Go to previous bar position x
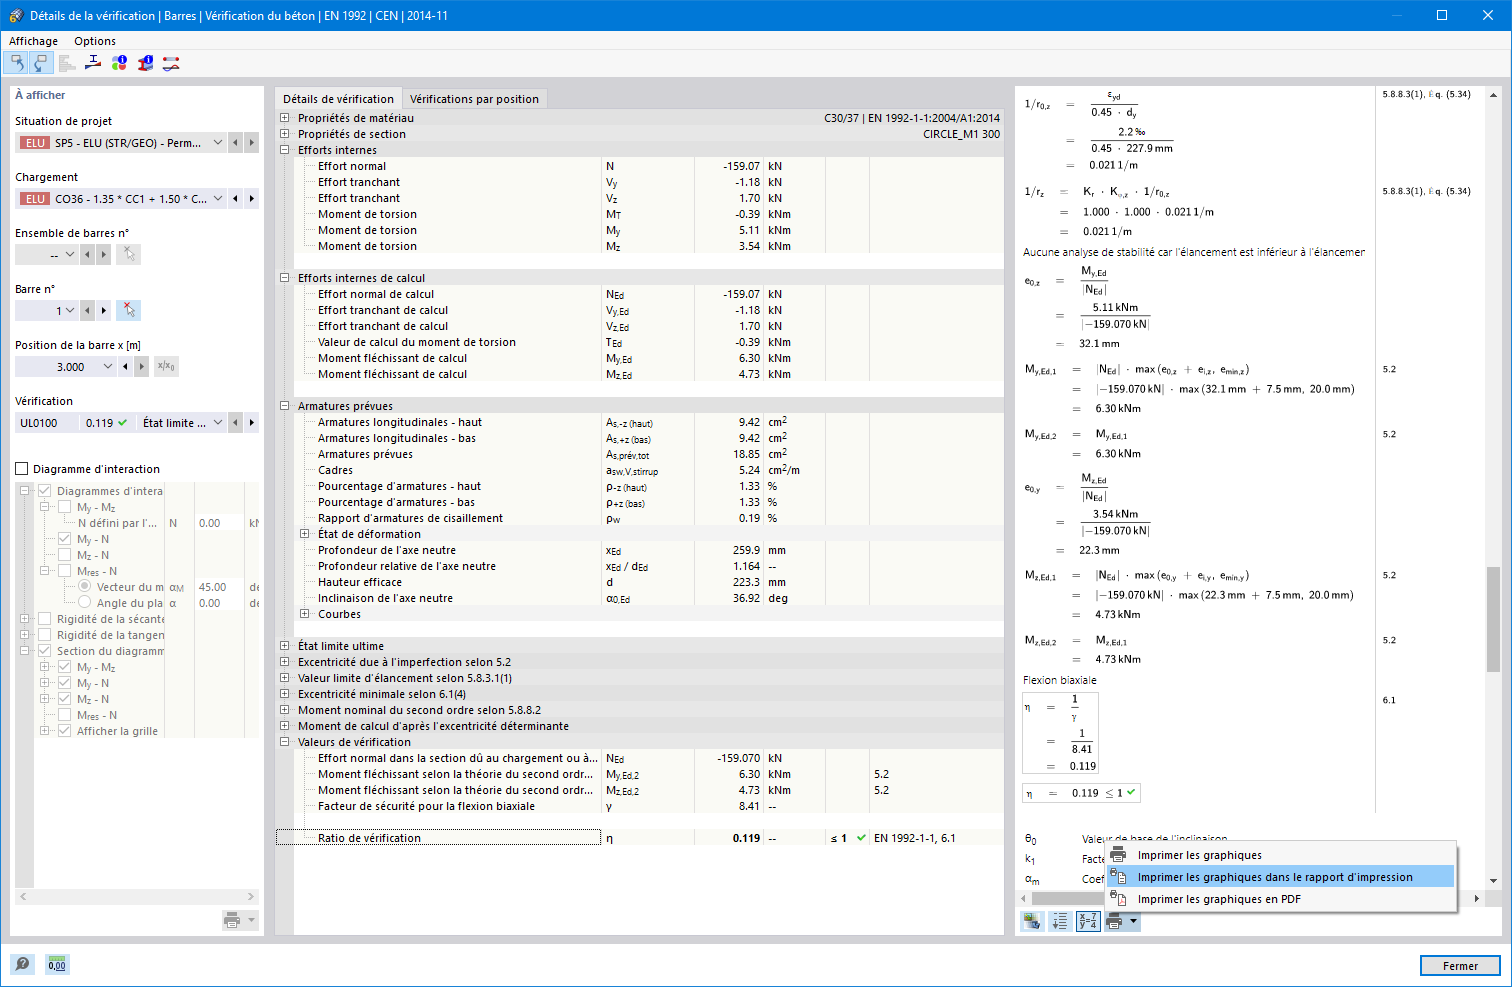The width and height of the screenshot is (1512, 987). coord(125,367)
